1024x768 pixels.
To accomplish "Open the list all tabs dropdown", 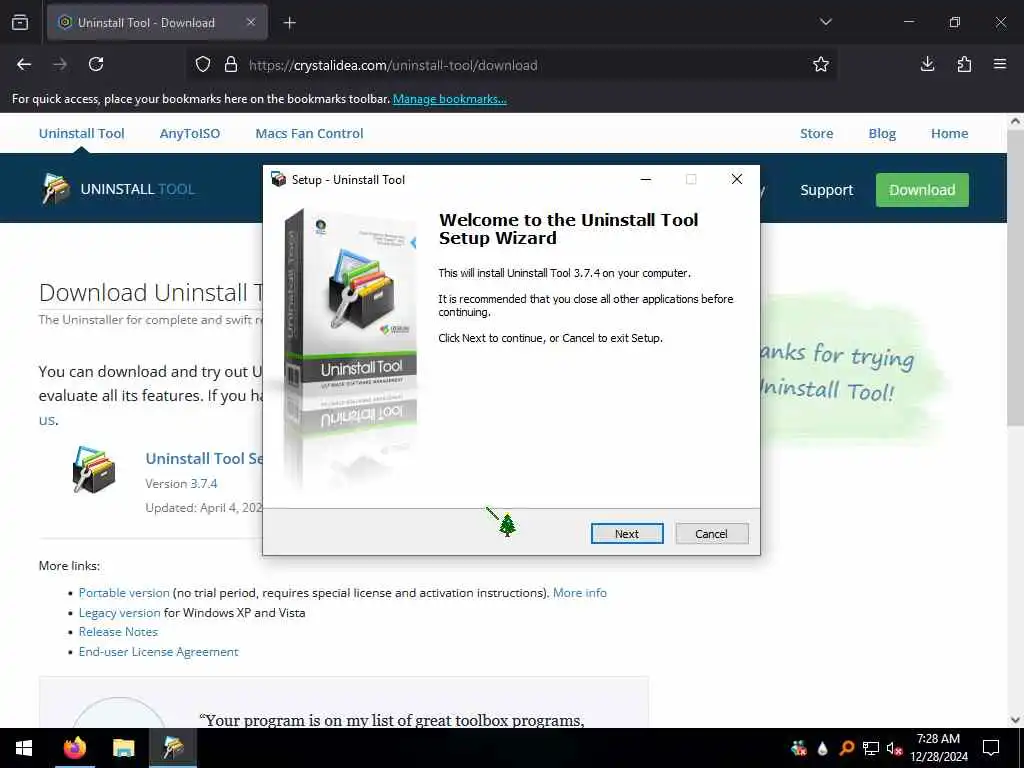I will point(826,22).
